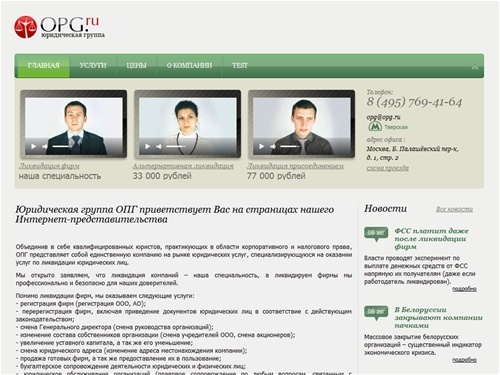Click the Юридическая группа ОПГ приветствует Вас heading
This screenshot has height=375, width=500.
tap(175, 214)
